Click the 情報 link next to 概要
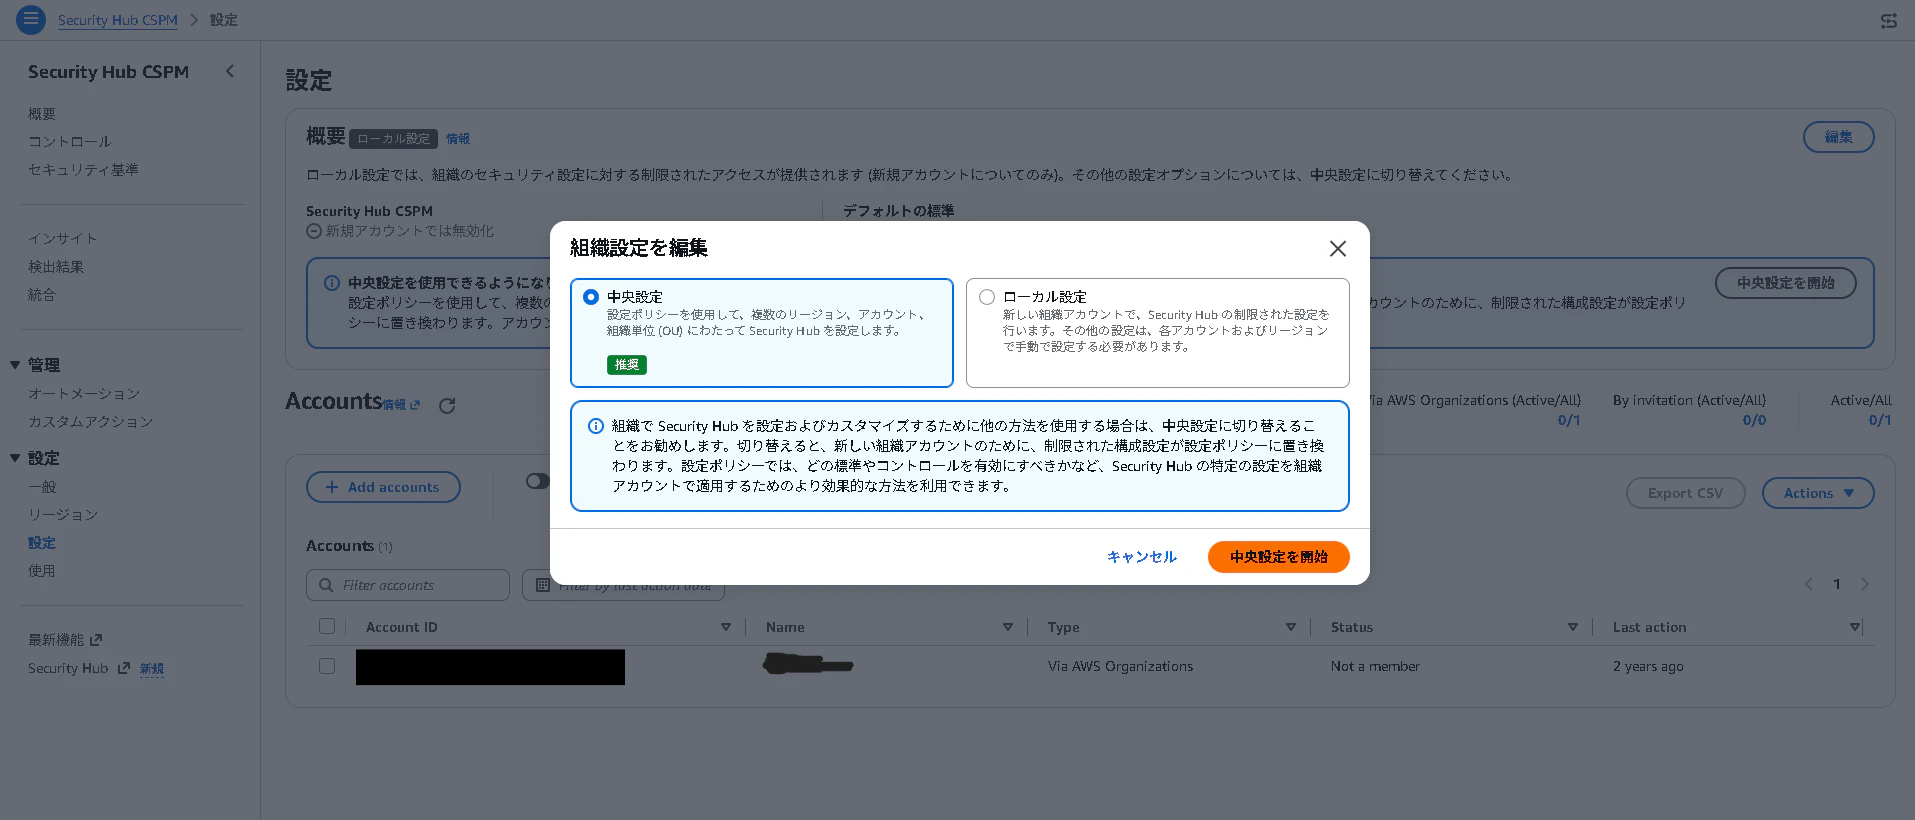Screen dimensions: 1915x820 [x=458, y=139]
